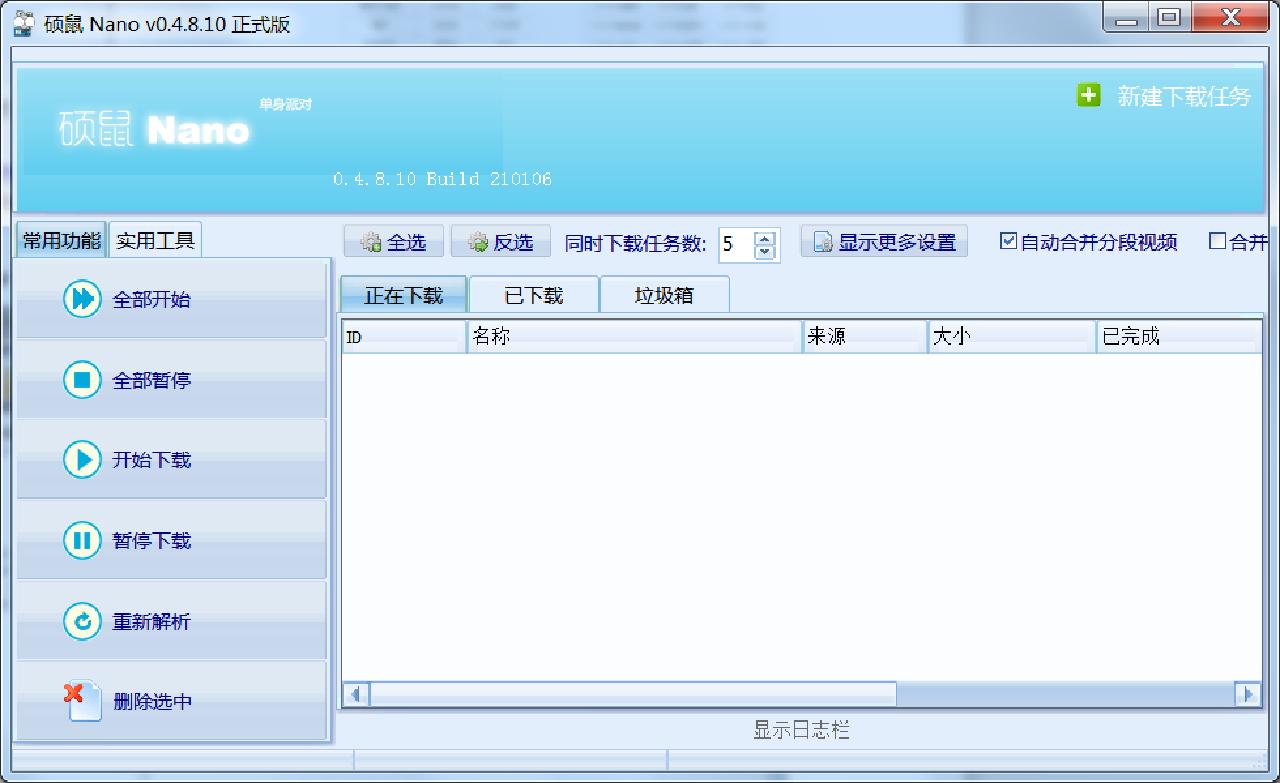
Task: Click the Invert Selection (反选) icon
Action: (x=478, y=240)
